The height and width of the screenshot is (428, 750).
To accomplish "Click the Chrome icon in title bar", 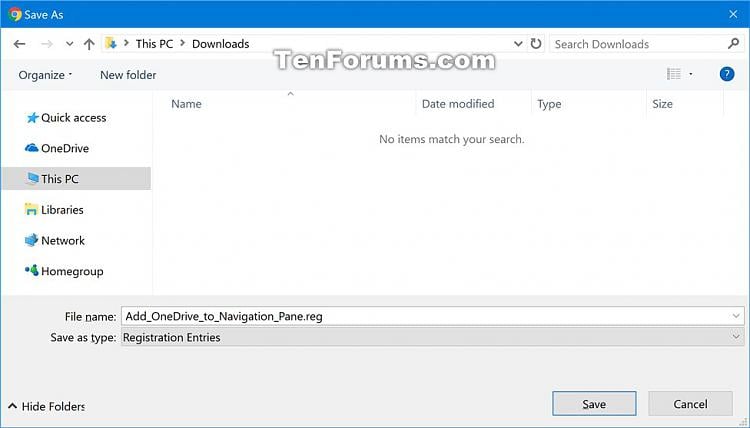I will (x=15, y=14).
